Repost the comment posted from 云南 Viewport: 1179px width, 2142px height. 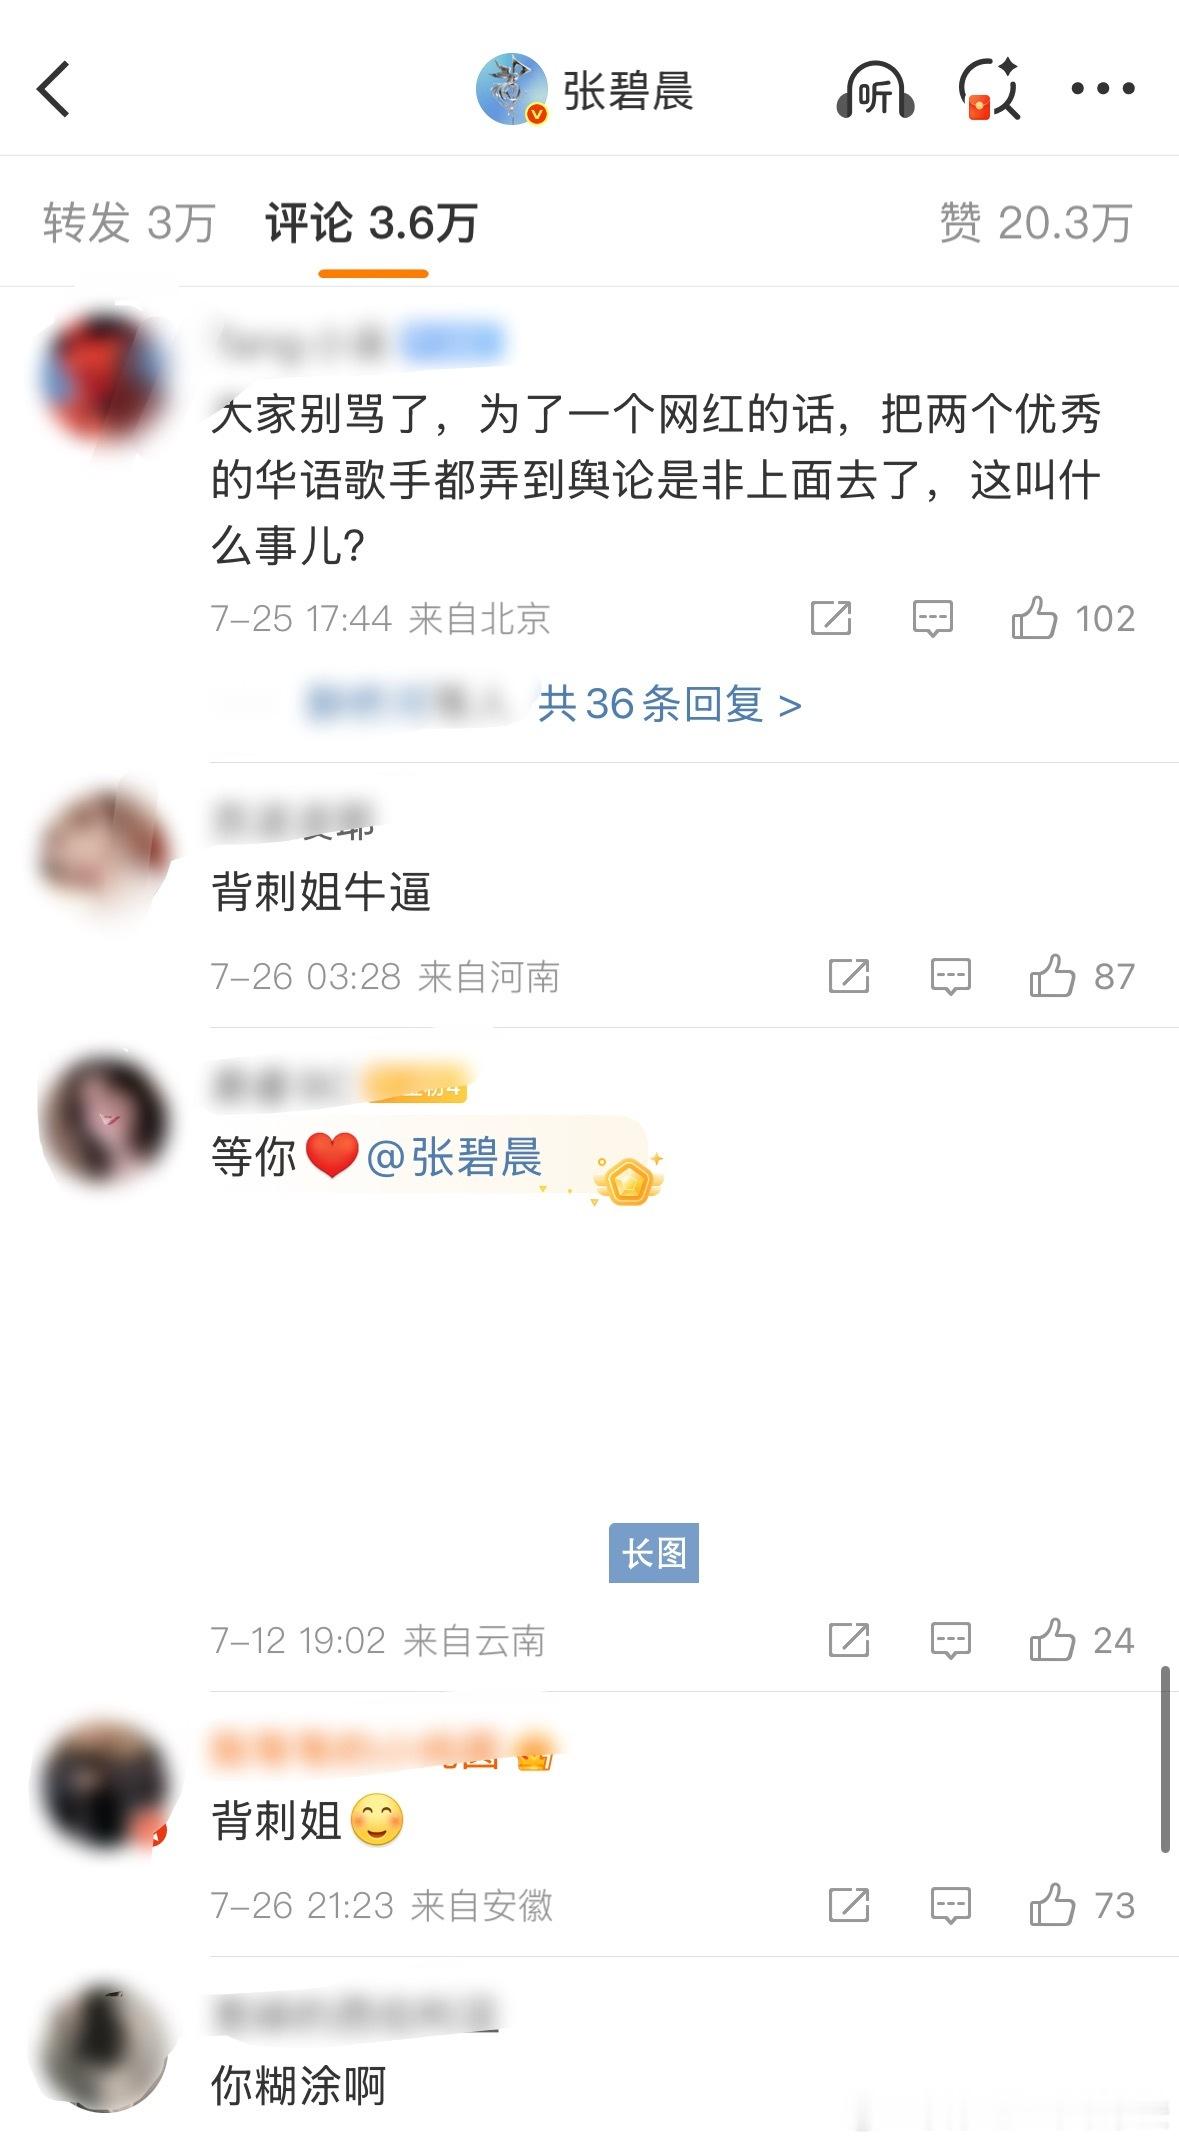tap(848, 1640)
